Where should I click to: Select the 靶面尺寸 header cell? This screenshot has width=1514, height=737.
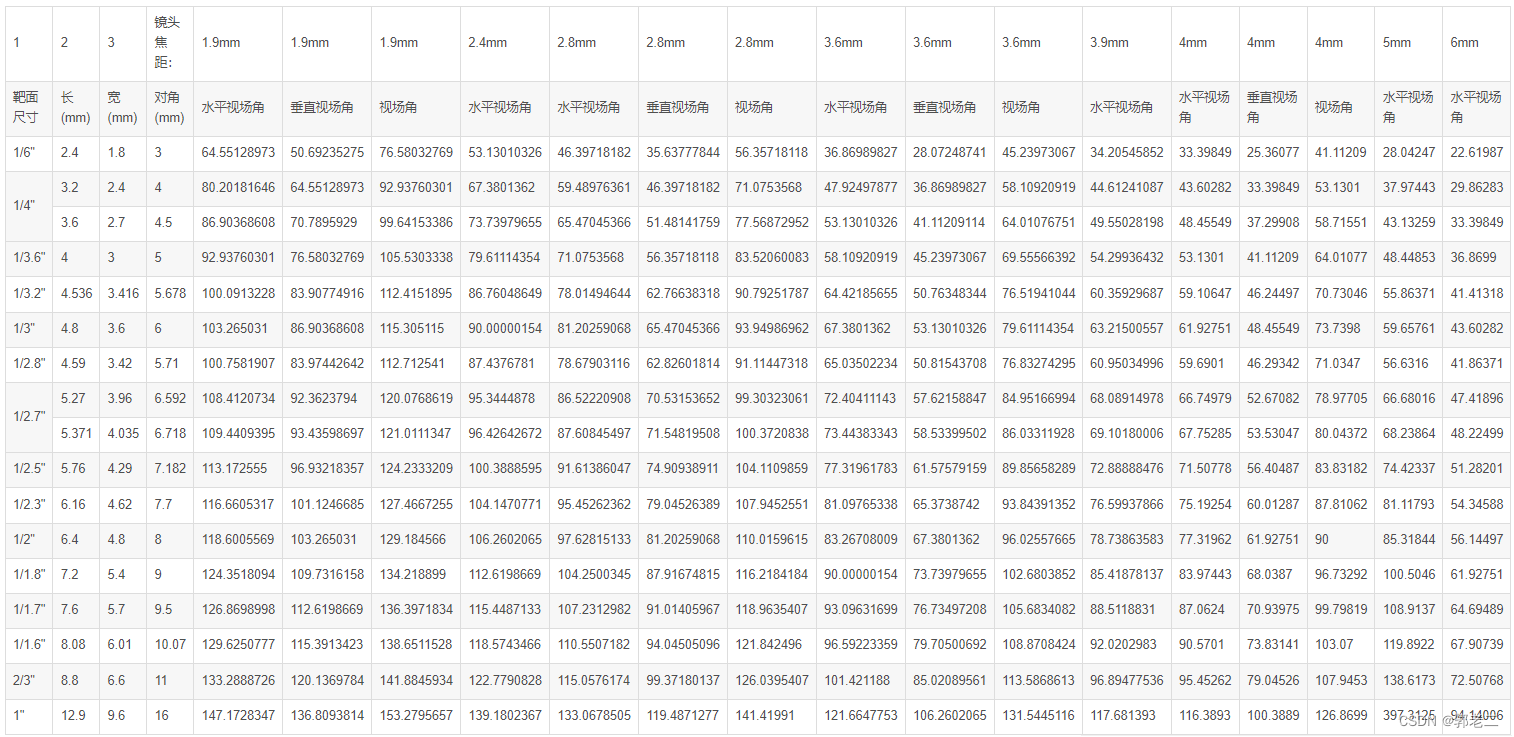[x=28, y=107]
